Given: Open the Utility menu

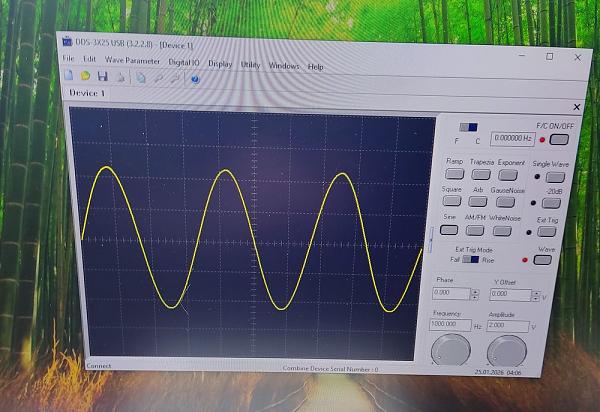Looking at the screenshot, I should click(x=250, y=65).
